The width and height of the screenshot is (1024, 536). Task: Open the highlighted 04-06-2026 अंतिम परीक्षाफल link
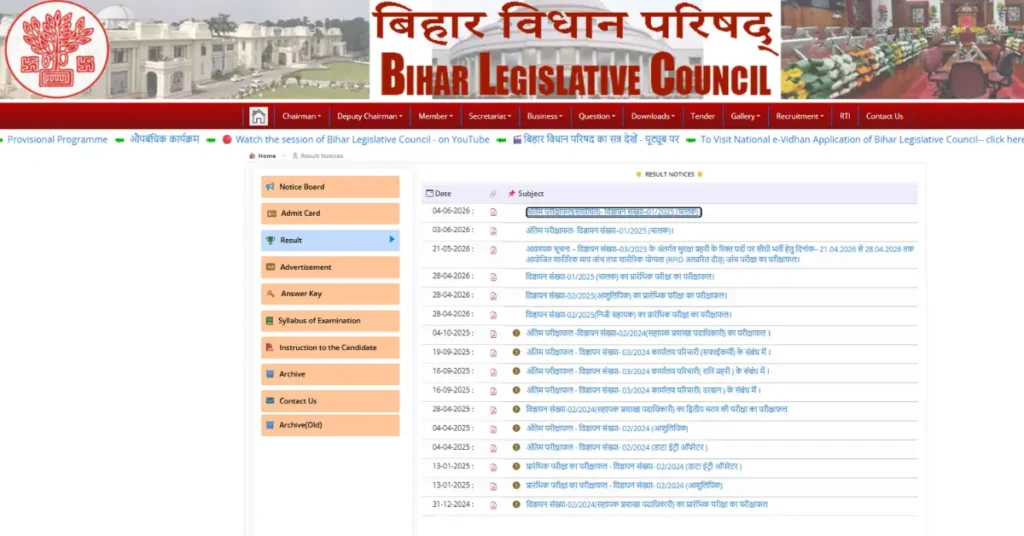(x=613, y=212)
